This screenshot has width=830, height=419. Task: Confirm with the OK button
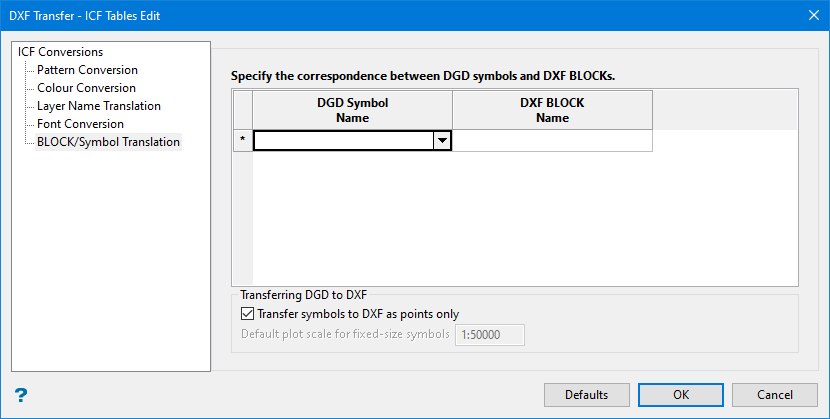[x=681, y=394]
